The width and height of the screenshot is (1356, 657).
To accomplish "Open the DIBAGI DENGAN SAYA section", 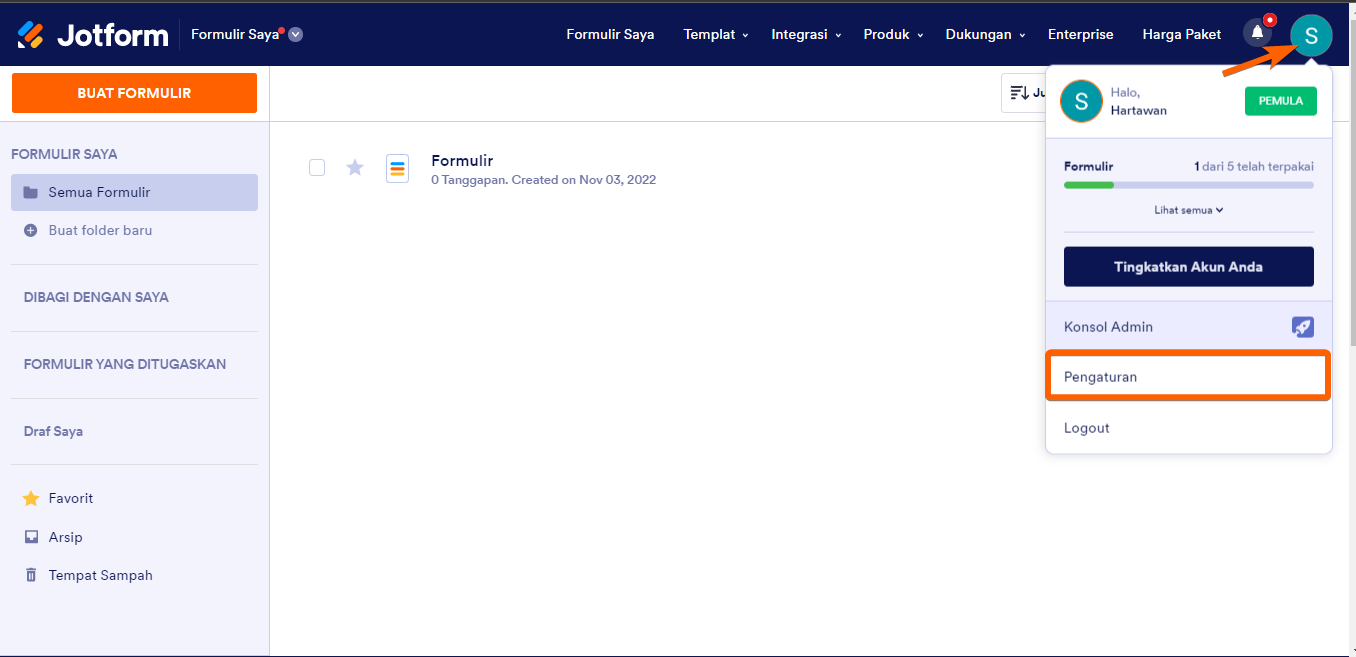I will pyautogui.click(x=96, y=297).
